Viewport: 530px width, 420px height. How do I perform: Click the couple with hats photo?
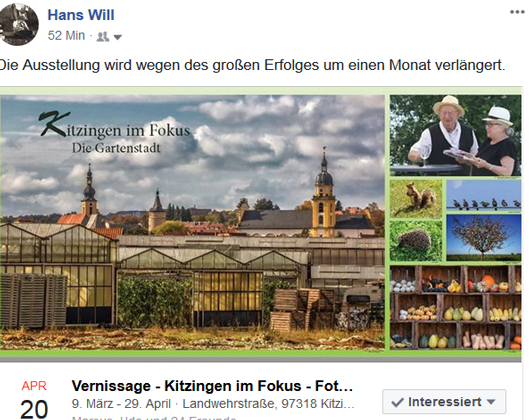(x=456, y=135)
